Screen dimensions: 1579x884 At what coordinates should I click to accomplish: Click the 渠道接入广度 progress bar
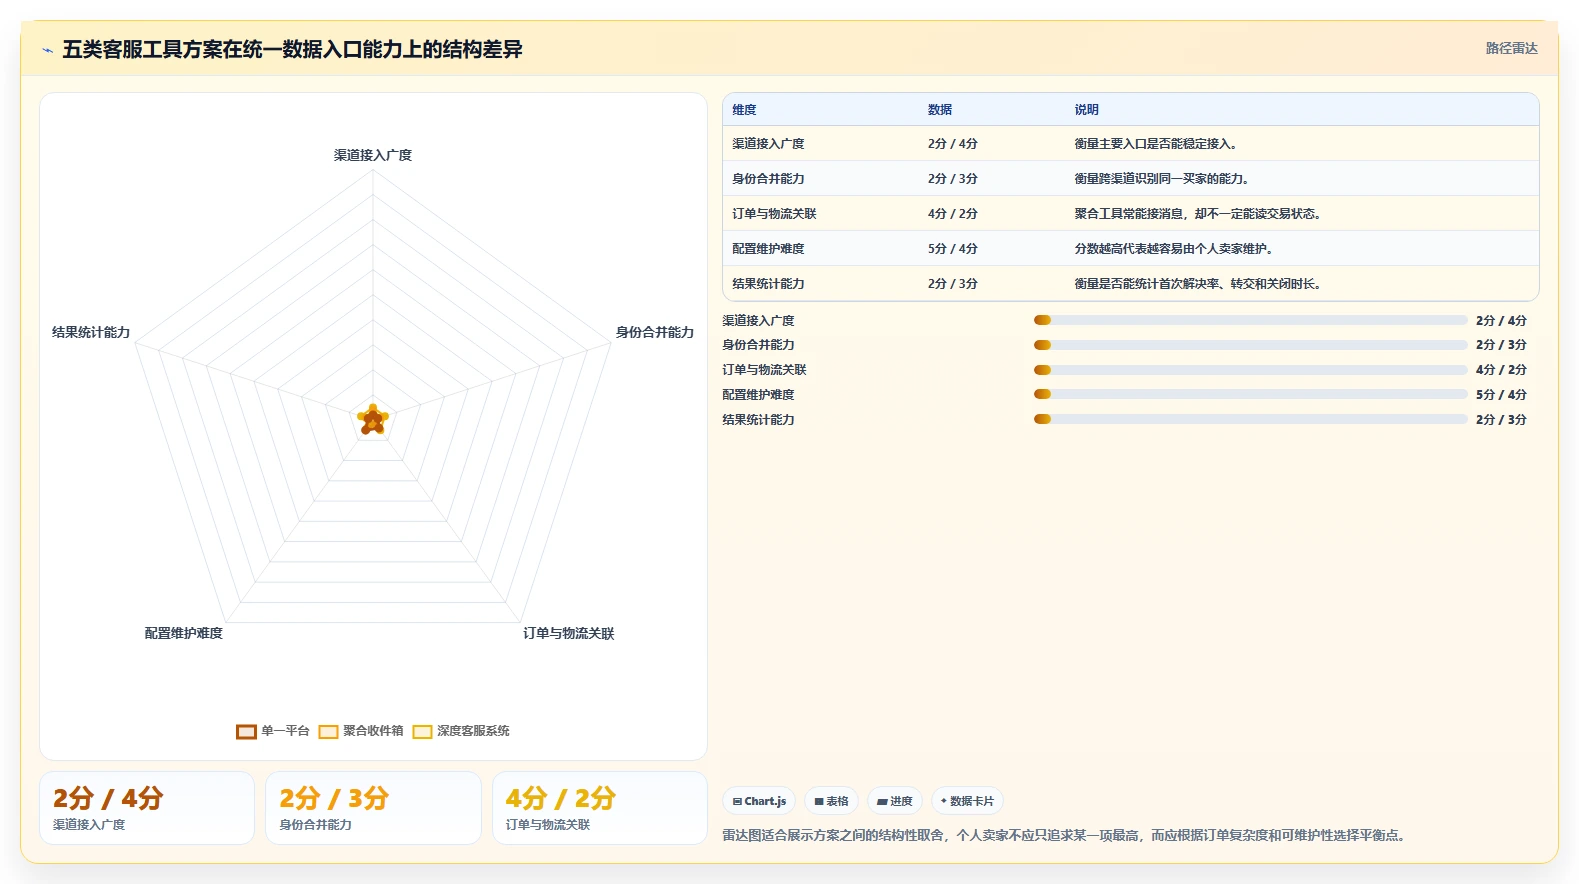pyautogui.click(x=1250, y=320)
